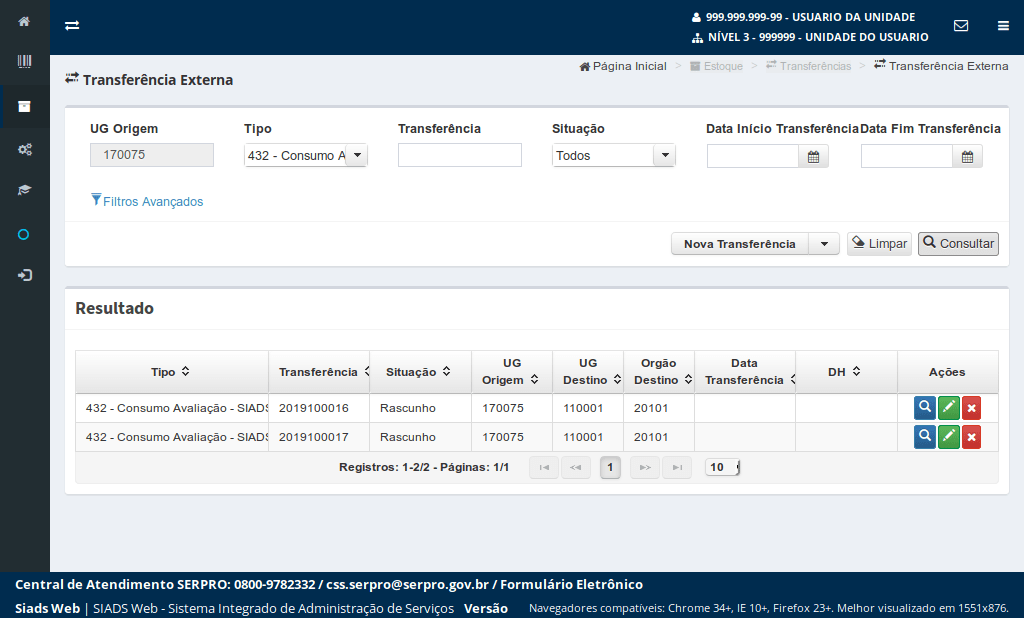
Task: Click Tipo cell in 2019100016 row
Action: pyautogui.click(x=172, y=408)
